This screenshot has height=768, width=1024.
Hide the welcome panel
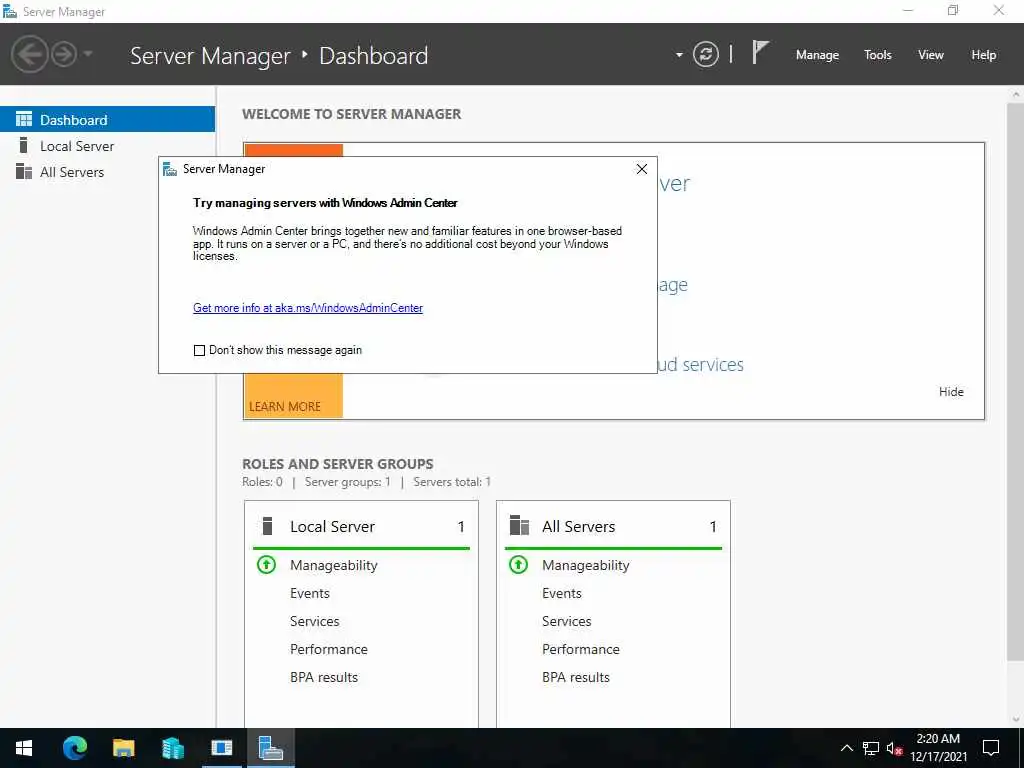pos(951,391)
